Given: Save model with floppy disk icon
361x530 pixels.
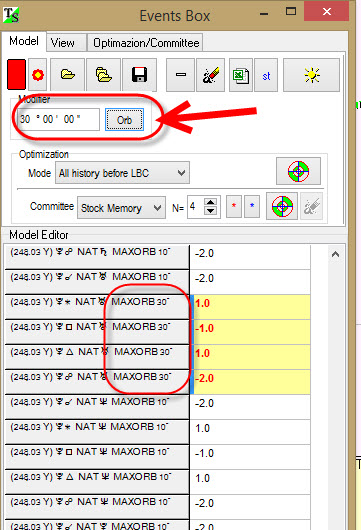Looking at the screenshot, I should click(139, 75).
